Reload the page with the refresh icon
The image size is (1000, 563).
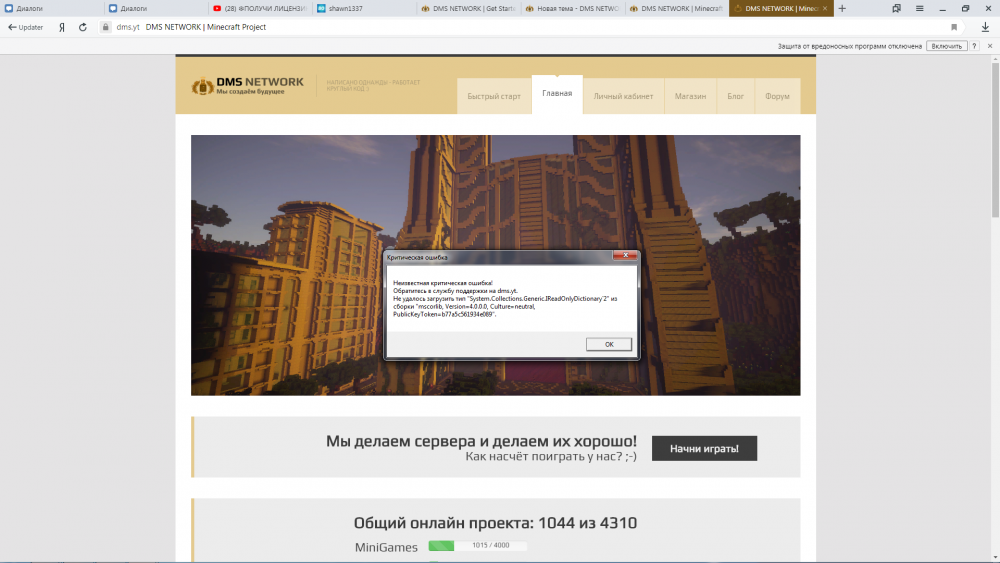83,27
